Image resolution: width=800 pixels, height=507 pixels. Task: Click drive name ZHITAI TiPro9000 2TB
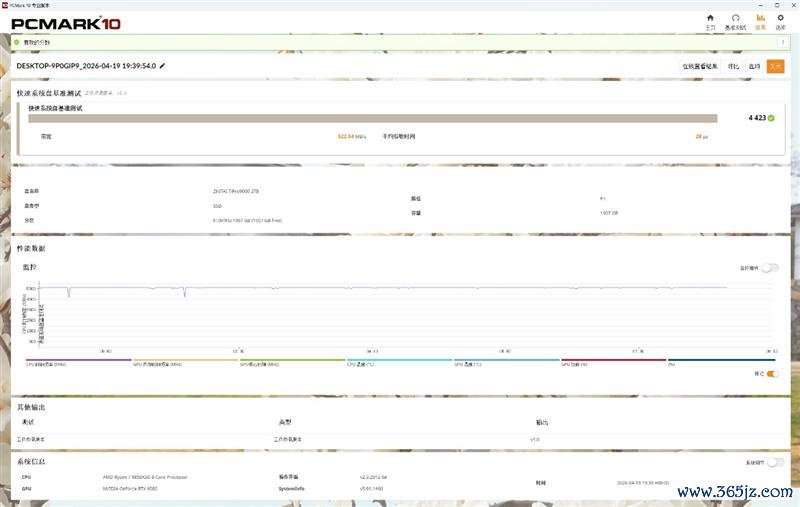[x=236, y=191]
